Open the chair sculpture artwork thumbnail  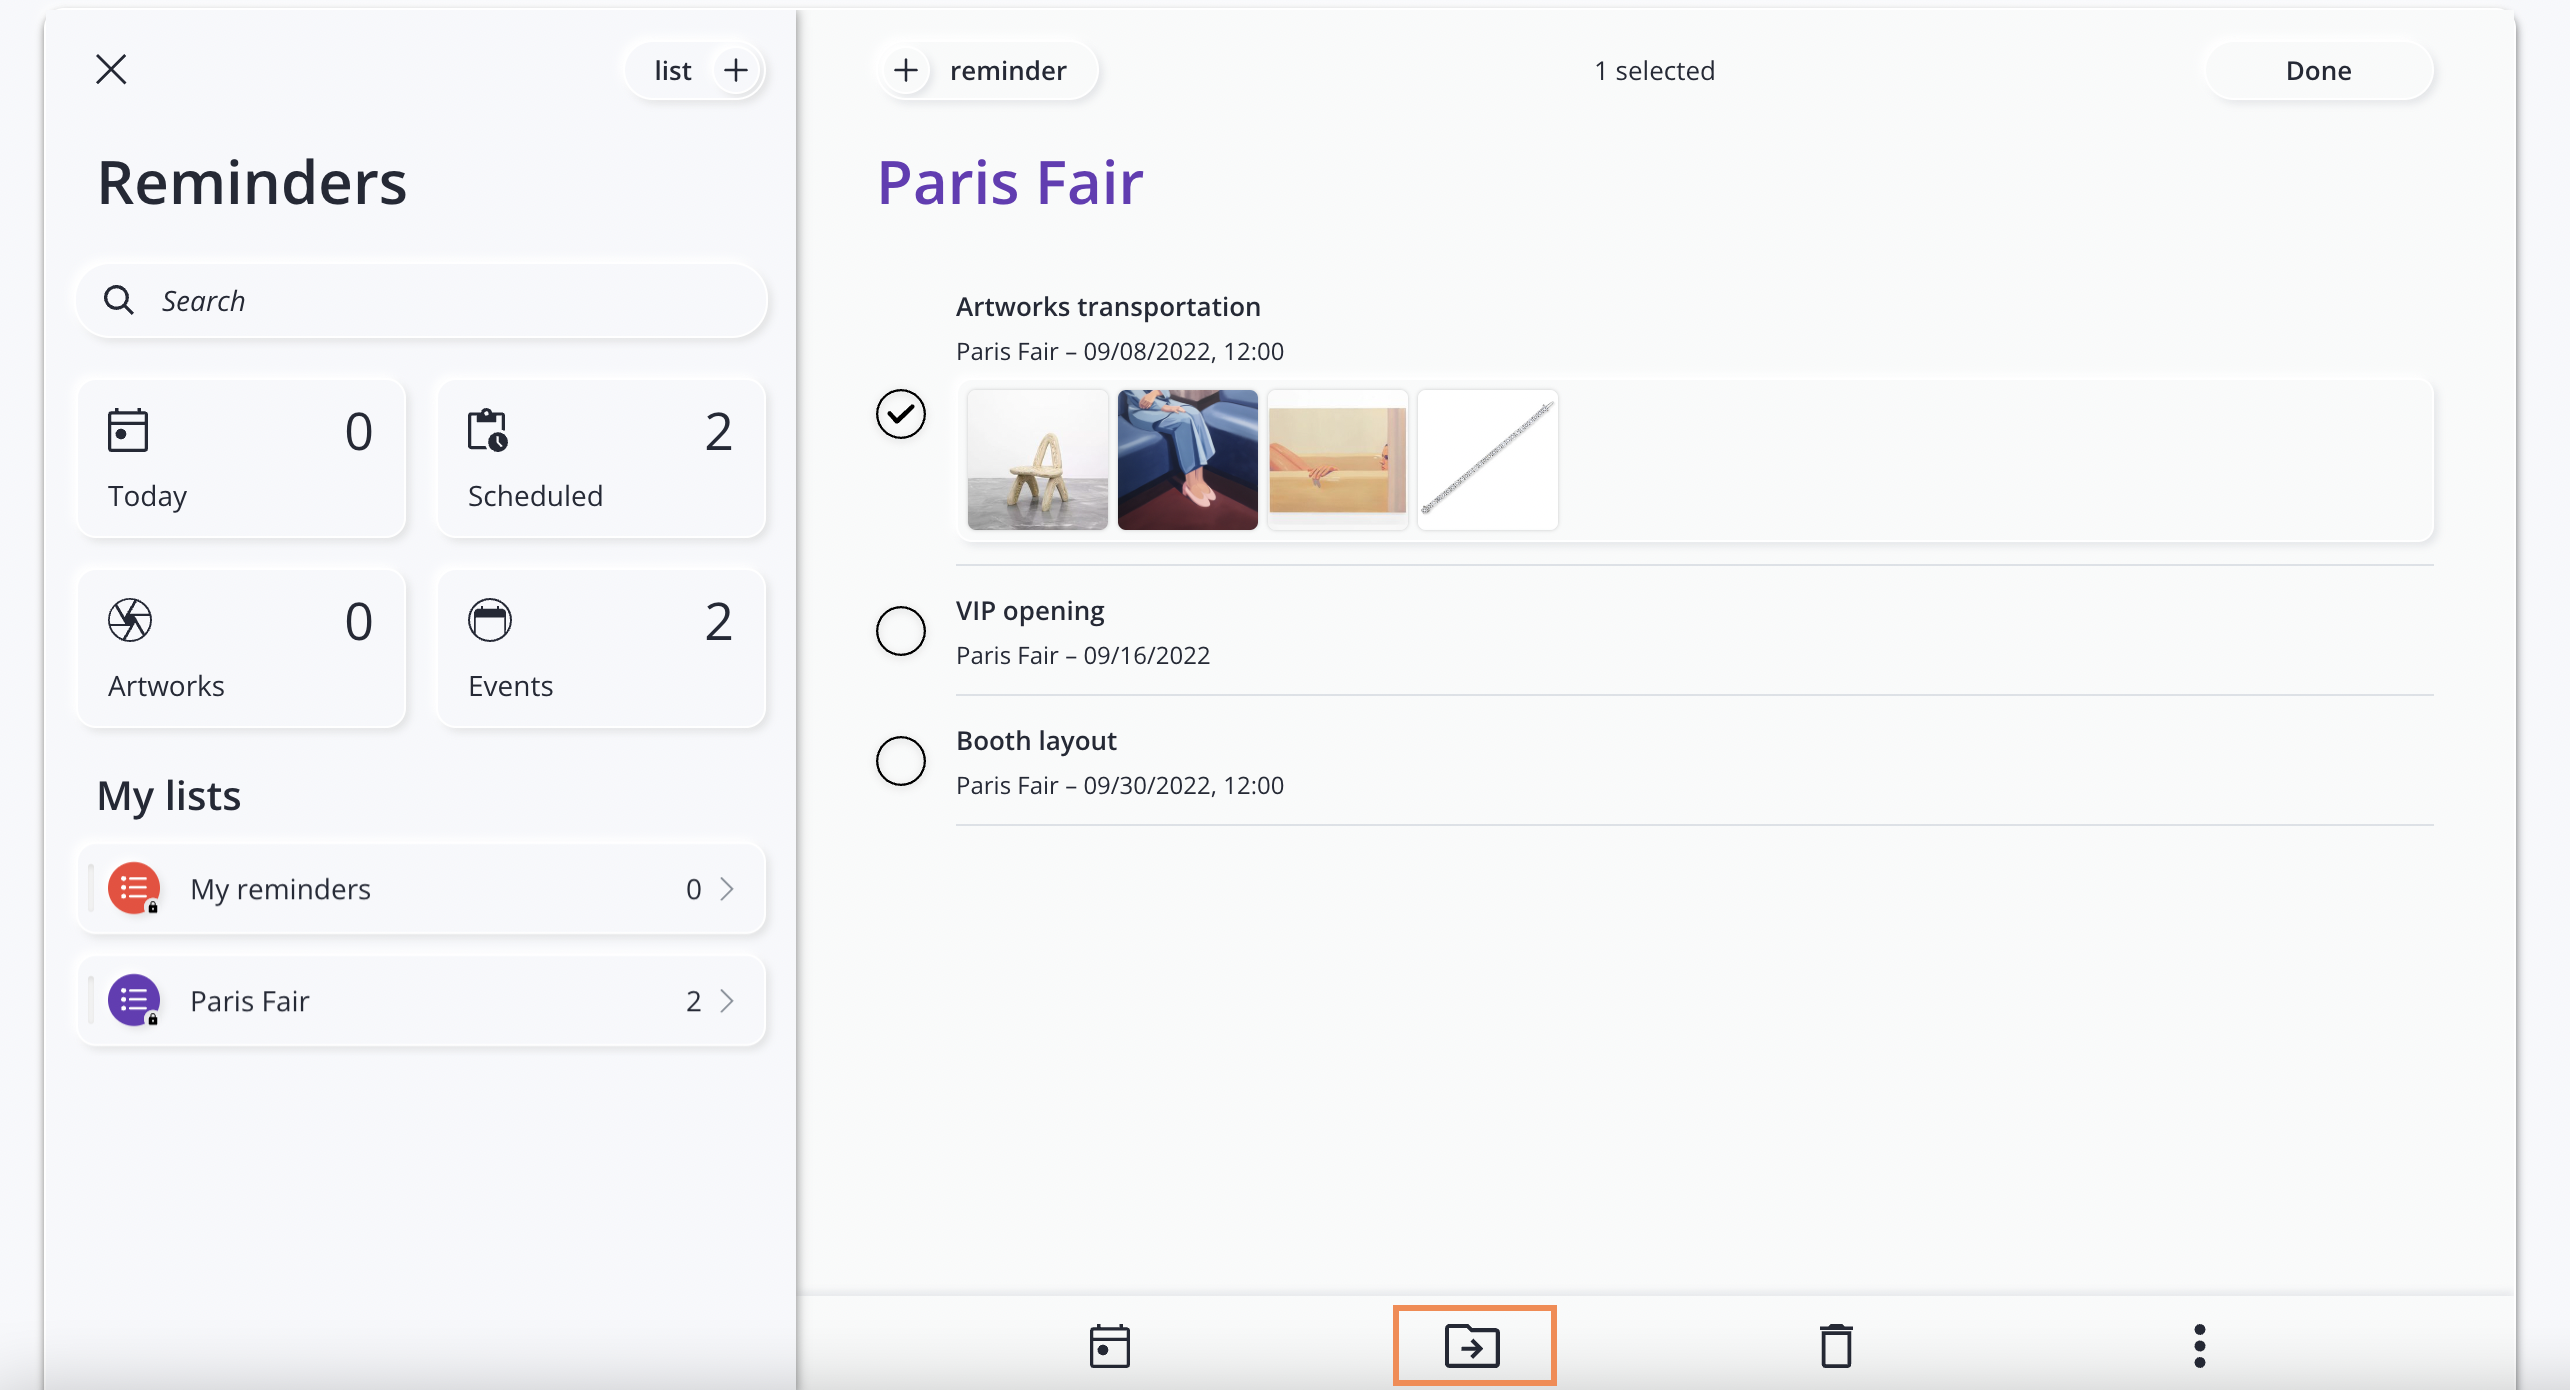point(1038,460)
